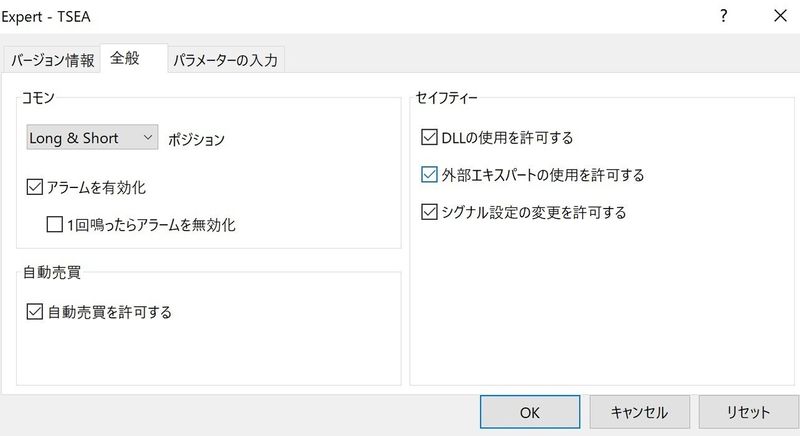Click the キャンセル button
Screen dimensions: 800x436
pyautogui.click(x=639, y=411)
